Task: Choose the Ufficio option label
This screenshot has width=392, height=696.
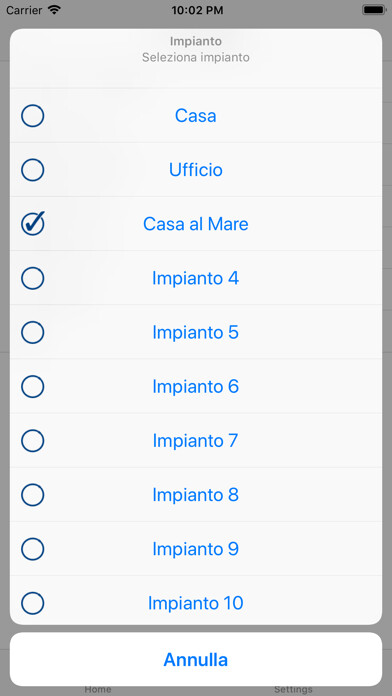Action: 196,170
